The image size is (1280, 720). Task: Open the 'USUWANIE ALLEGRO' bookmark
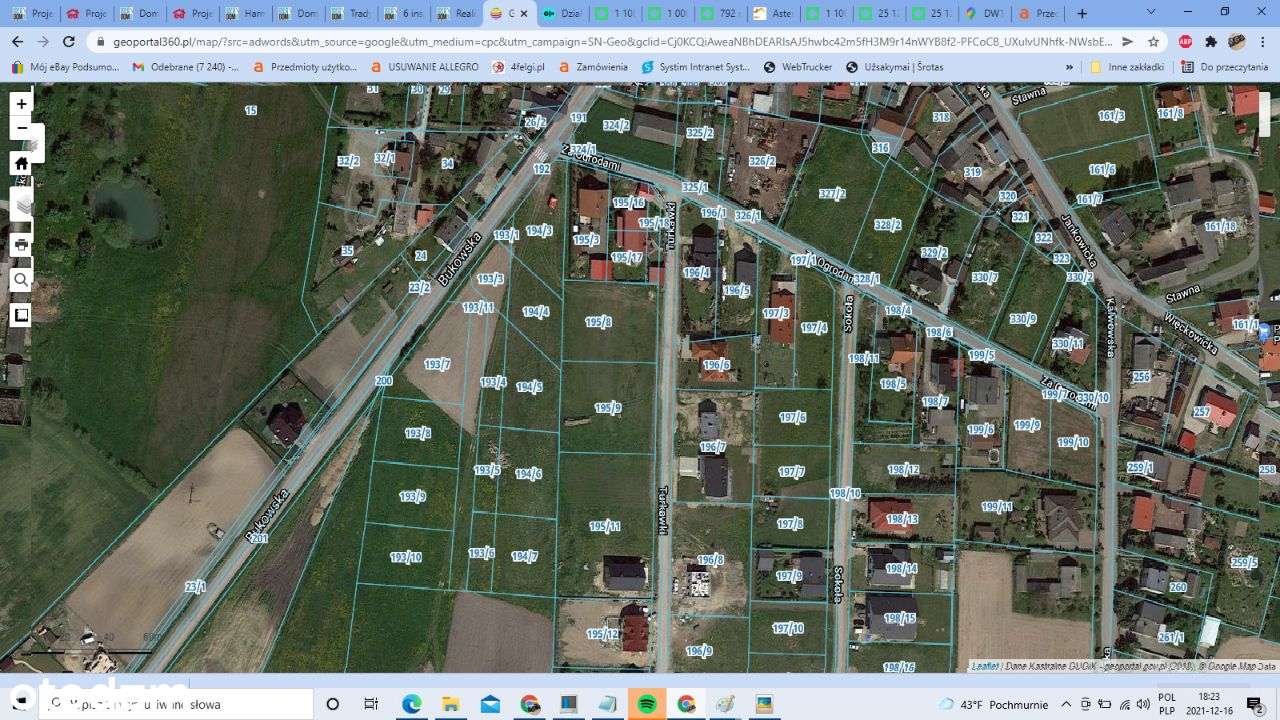pyautogui.click(x=423, y=67)
